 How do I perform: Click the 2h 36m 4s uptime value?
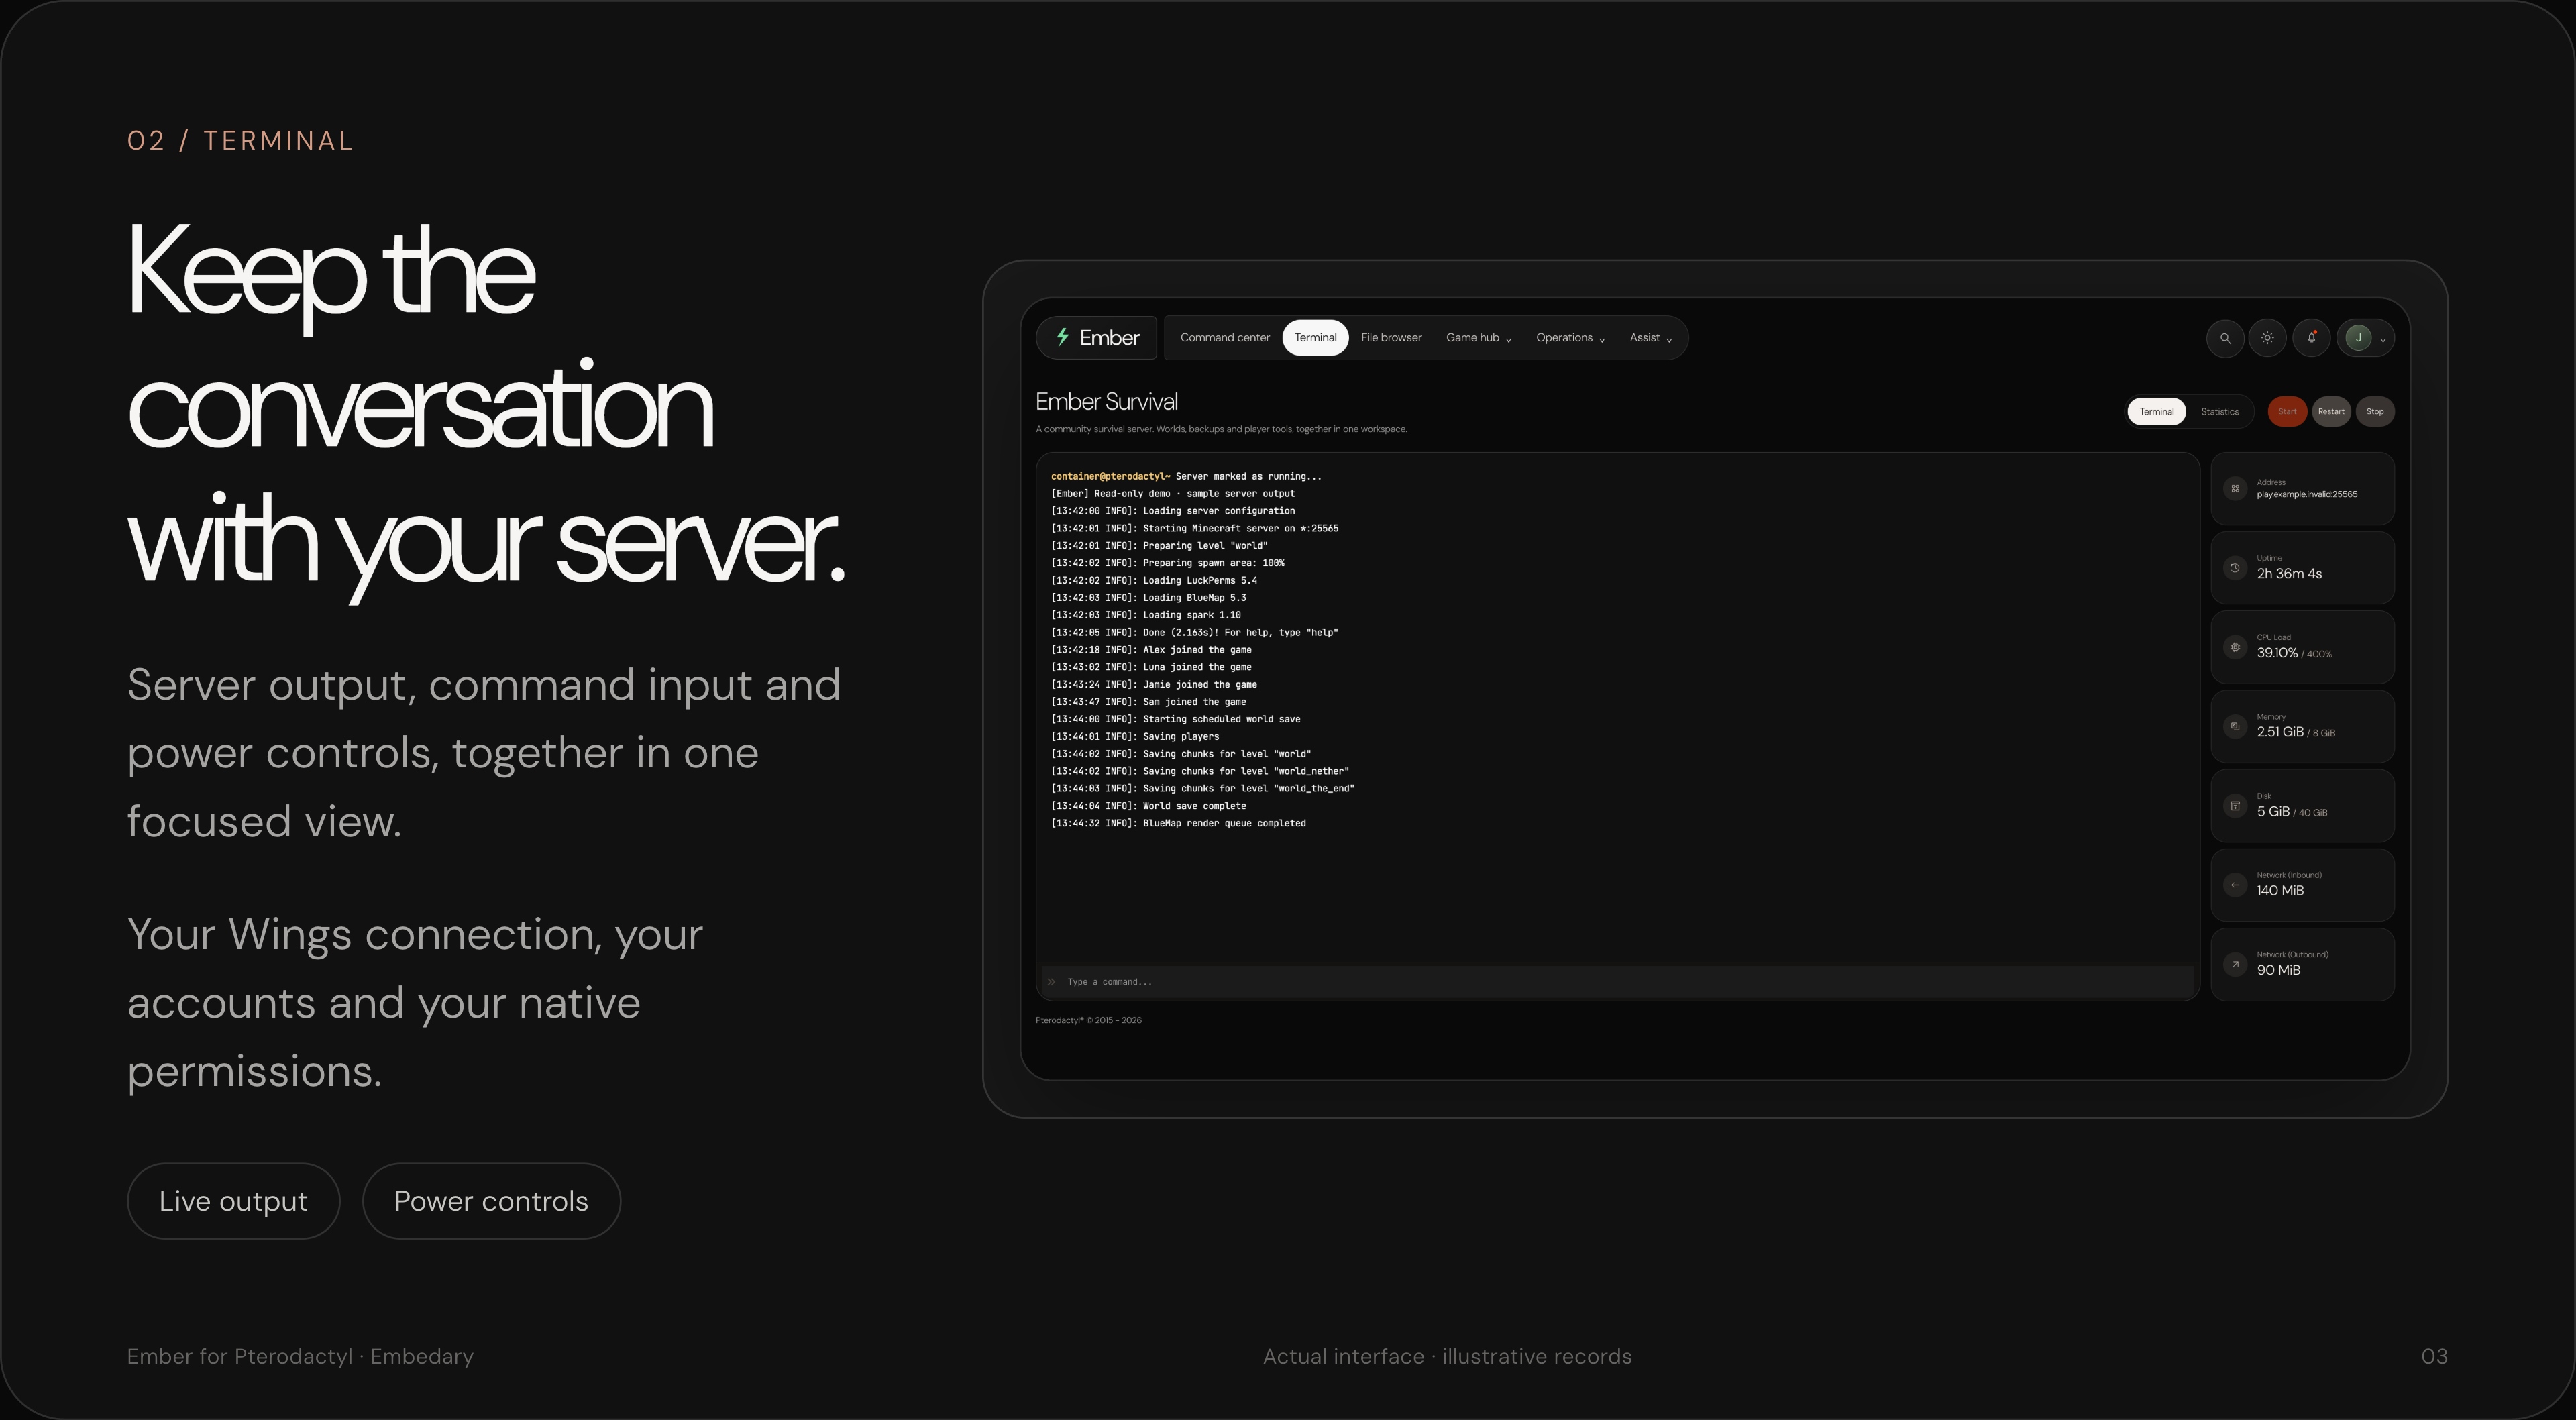2289,574
